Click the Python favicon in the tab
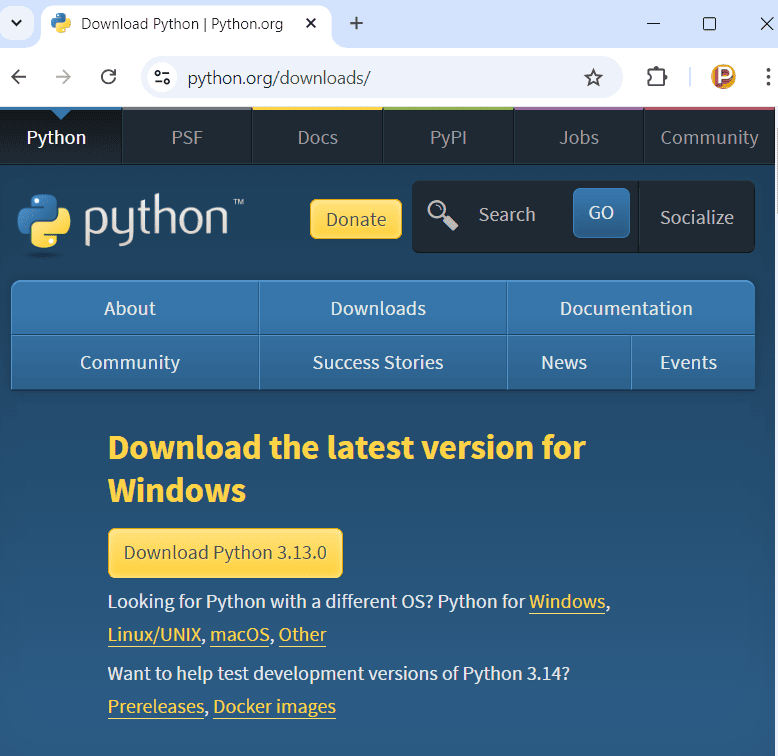Viewport: 778px width, 756px height. coord(61,23)
